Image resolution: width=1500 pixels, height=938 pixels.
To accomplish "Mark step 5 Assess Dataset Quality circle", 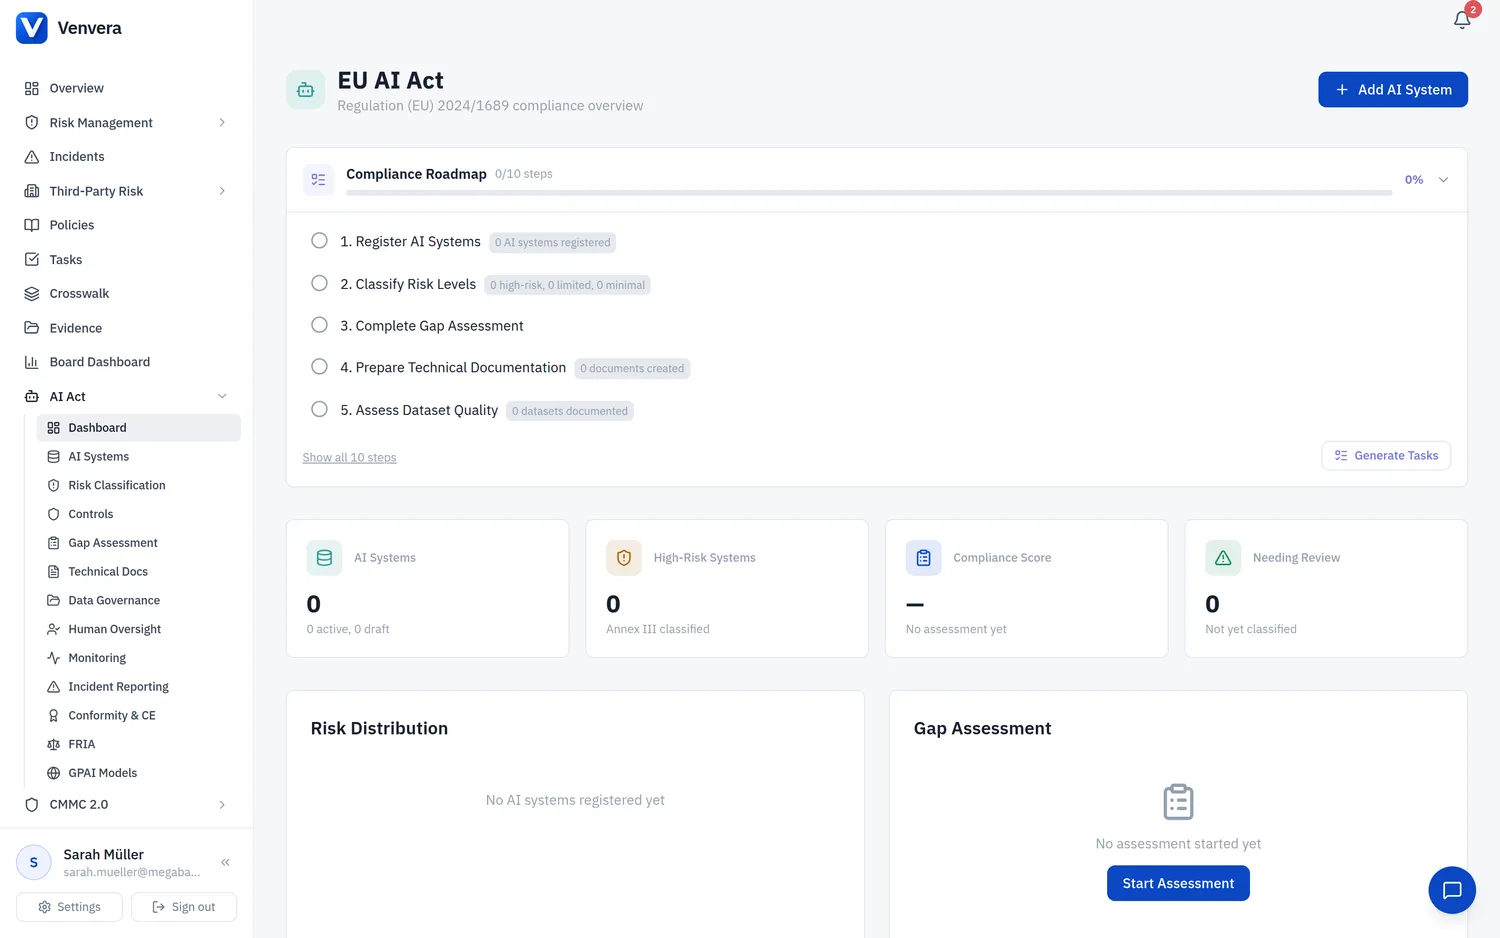I will 319,409.
